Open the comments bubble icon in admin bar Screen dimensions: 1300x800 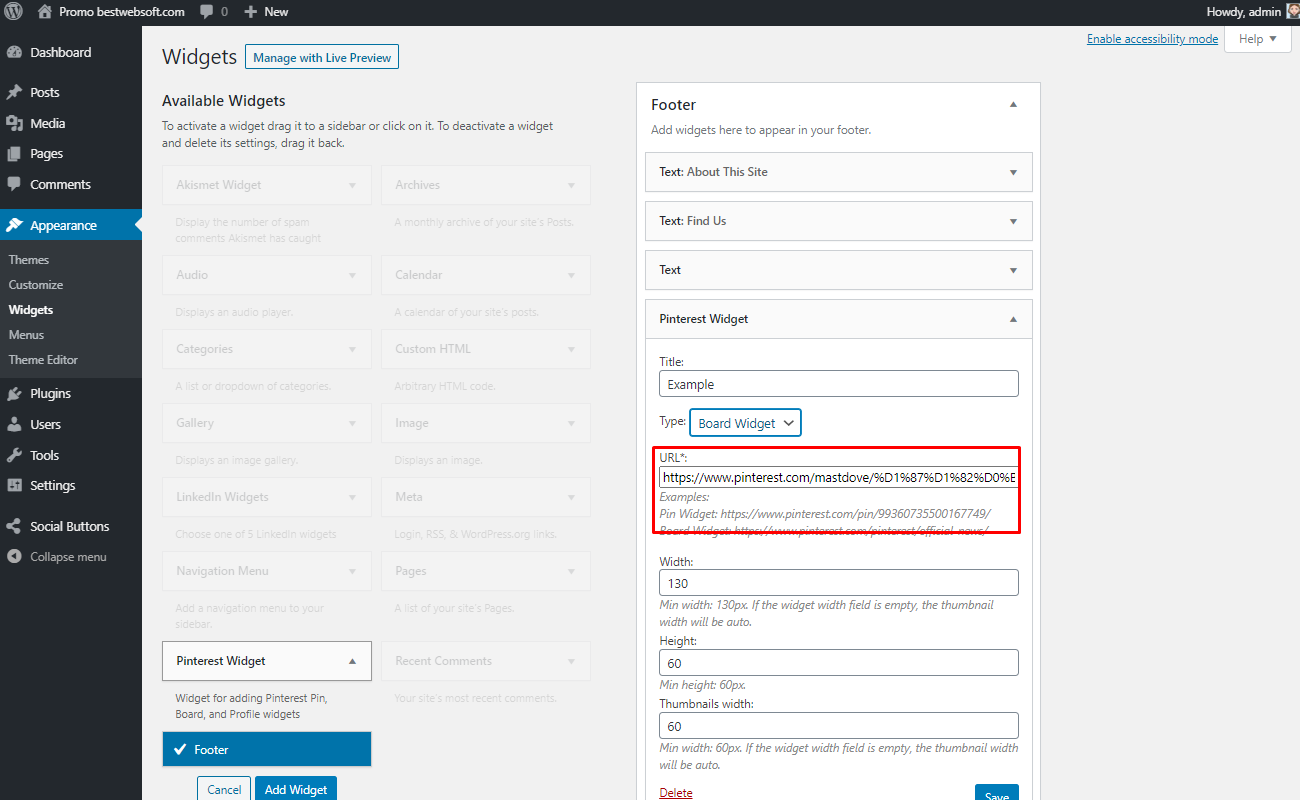pyautogui.click(x=206, y=12)
